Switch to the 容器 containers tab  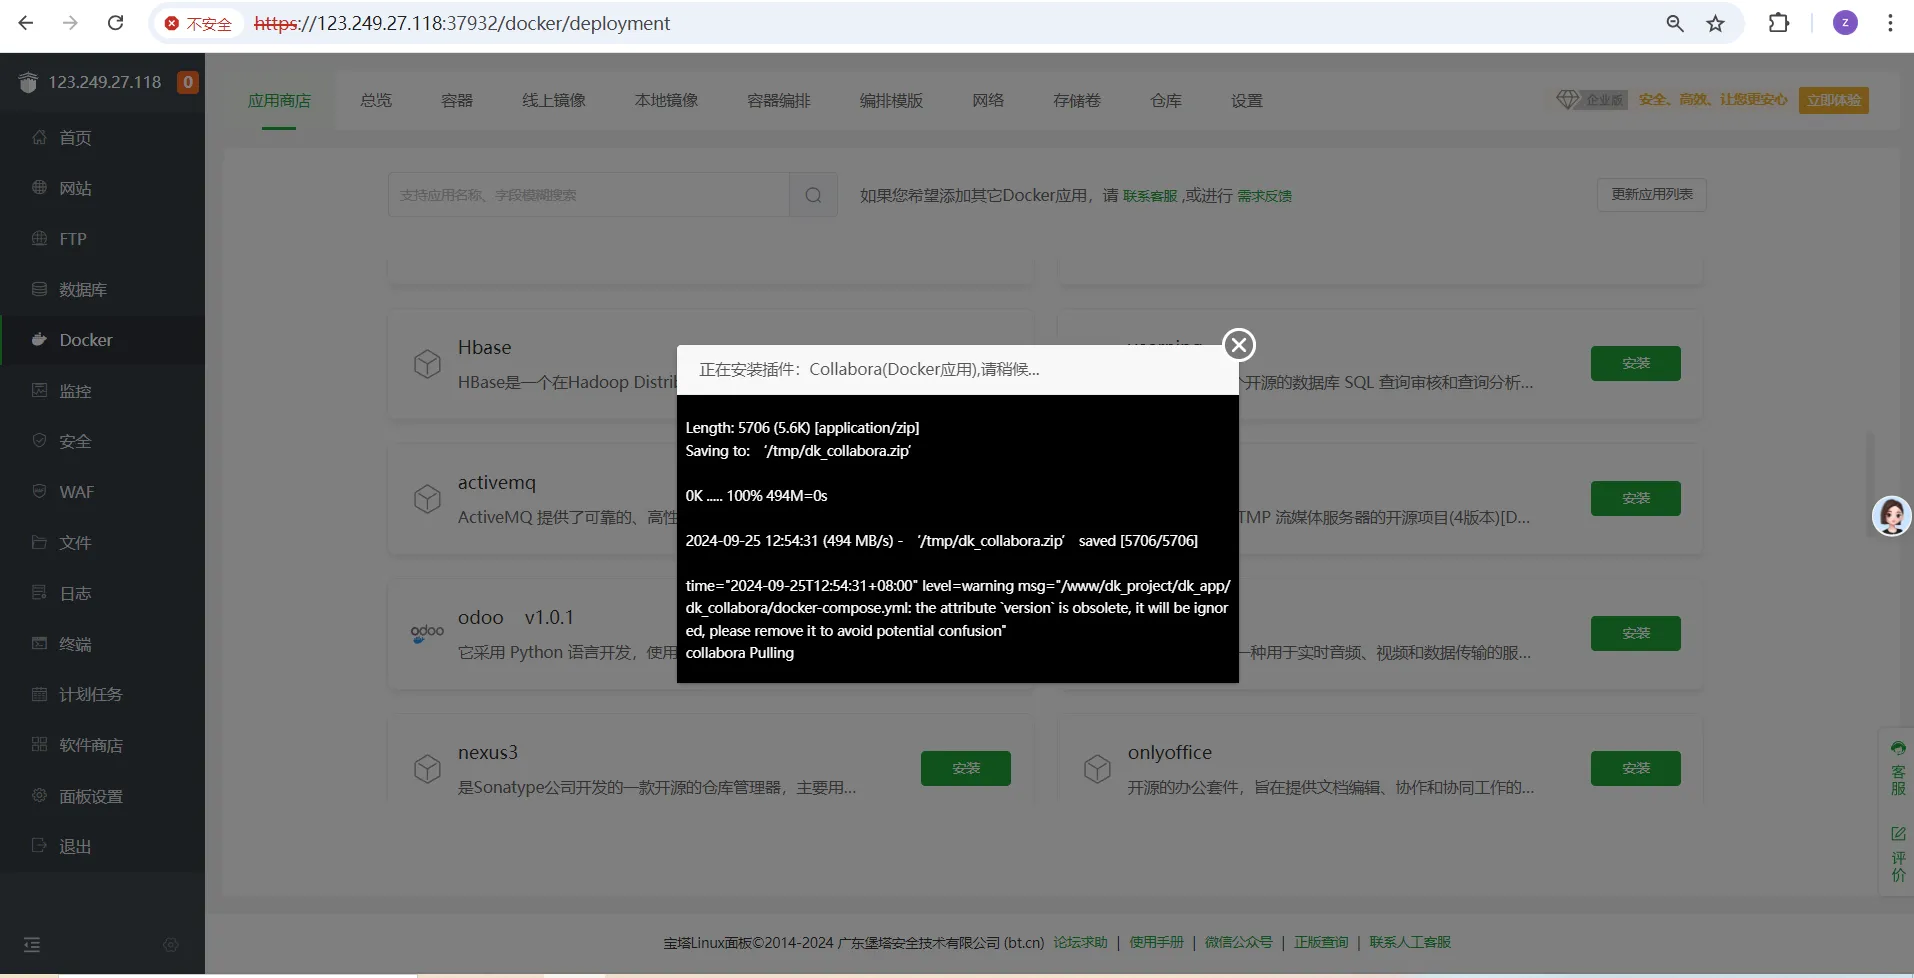tap(457, 100)
